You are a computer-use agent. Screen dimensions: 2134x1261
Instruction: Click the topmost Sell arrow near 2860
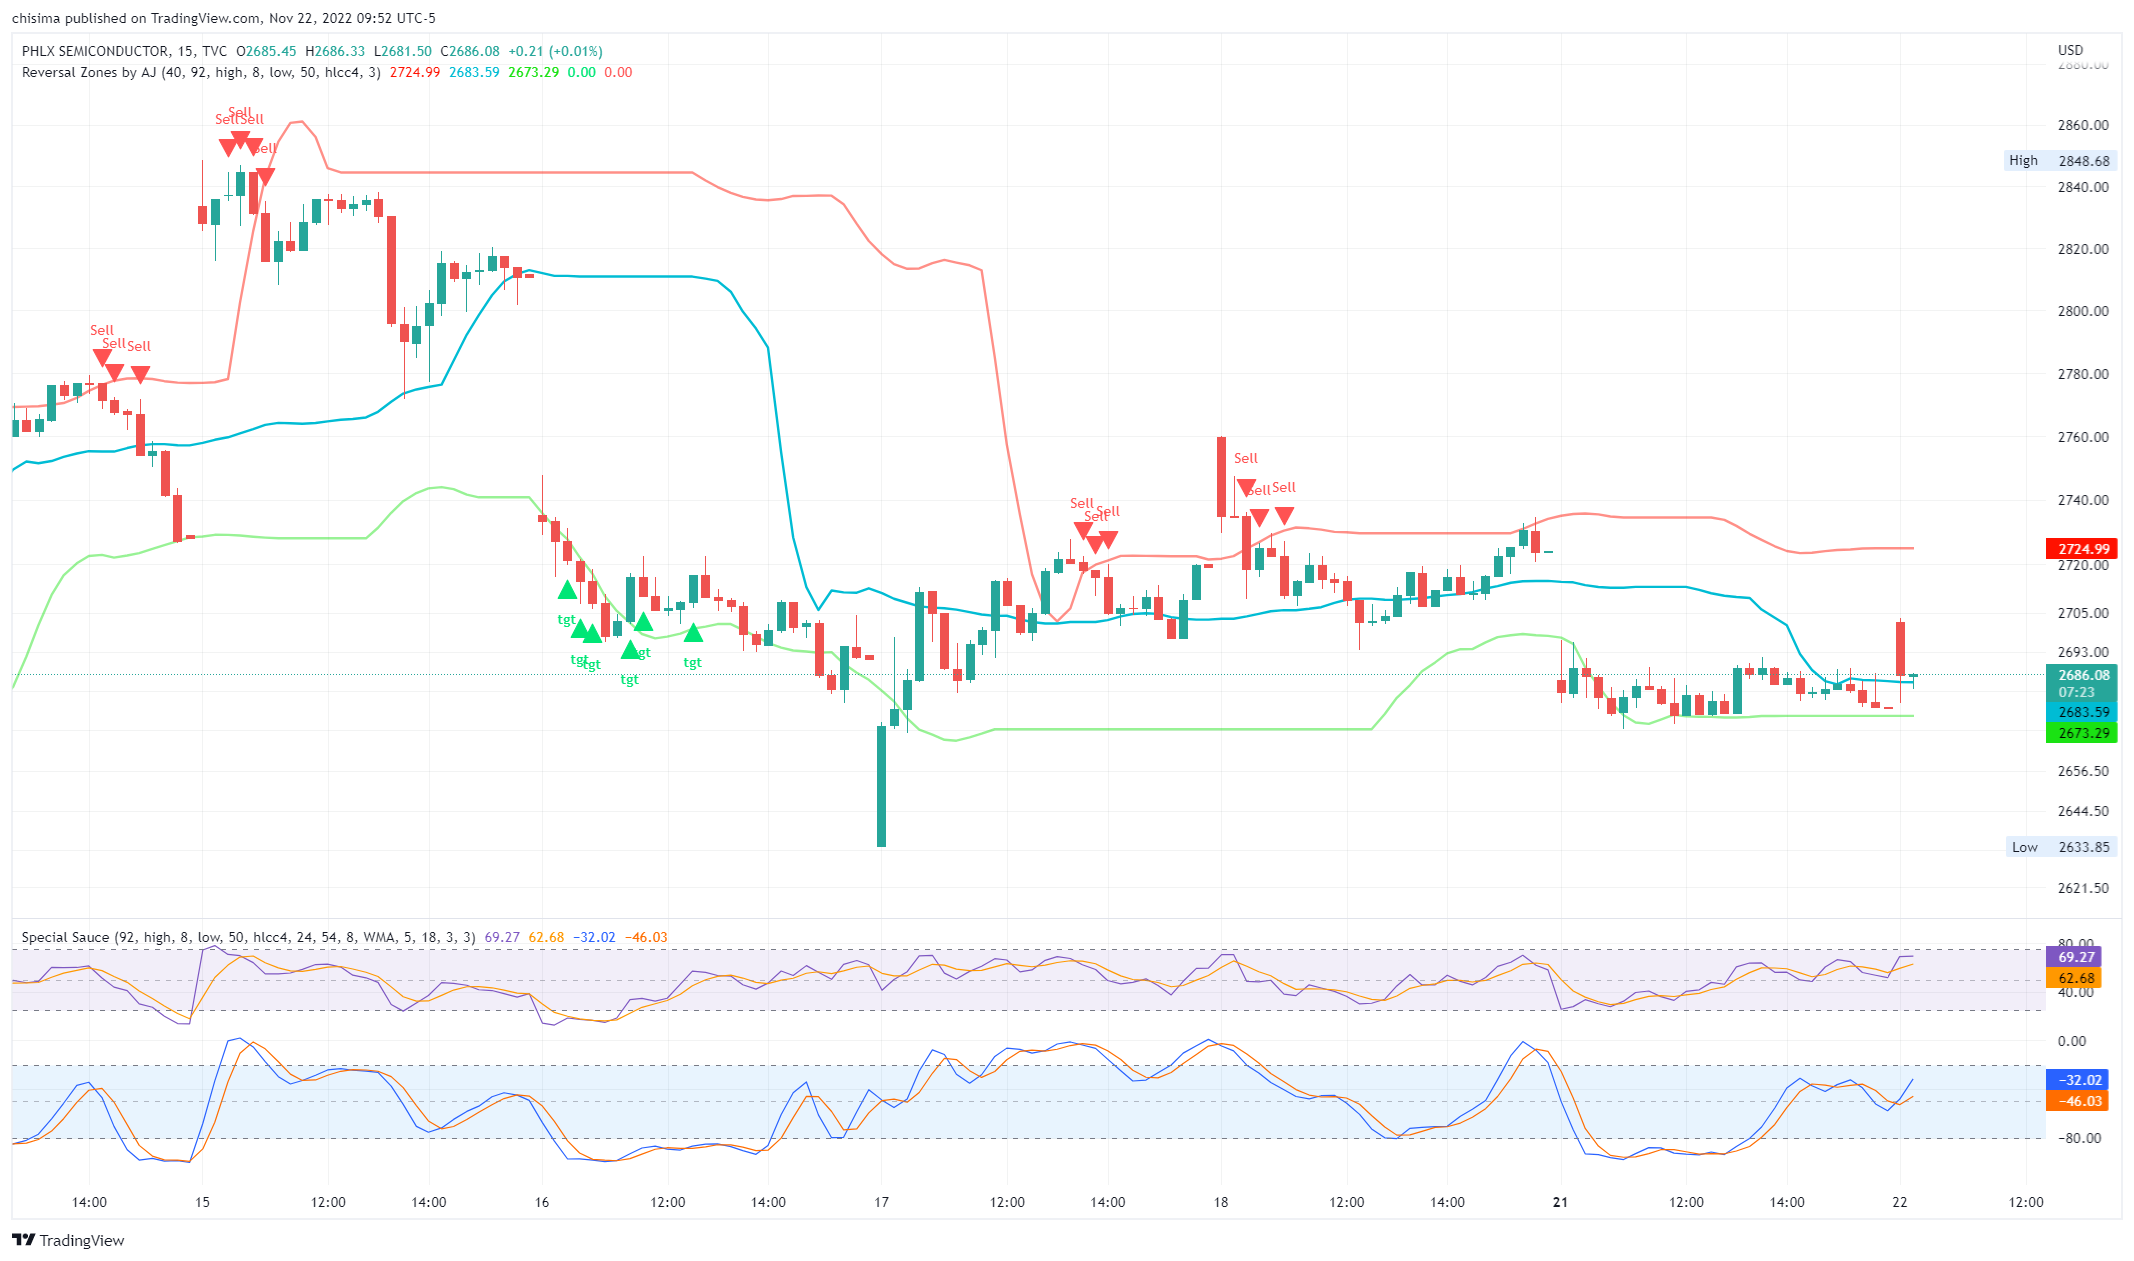pos(240,138)
